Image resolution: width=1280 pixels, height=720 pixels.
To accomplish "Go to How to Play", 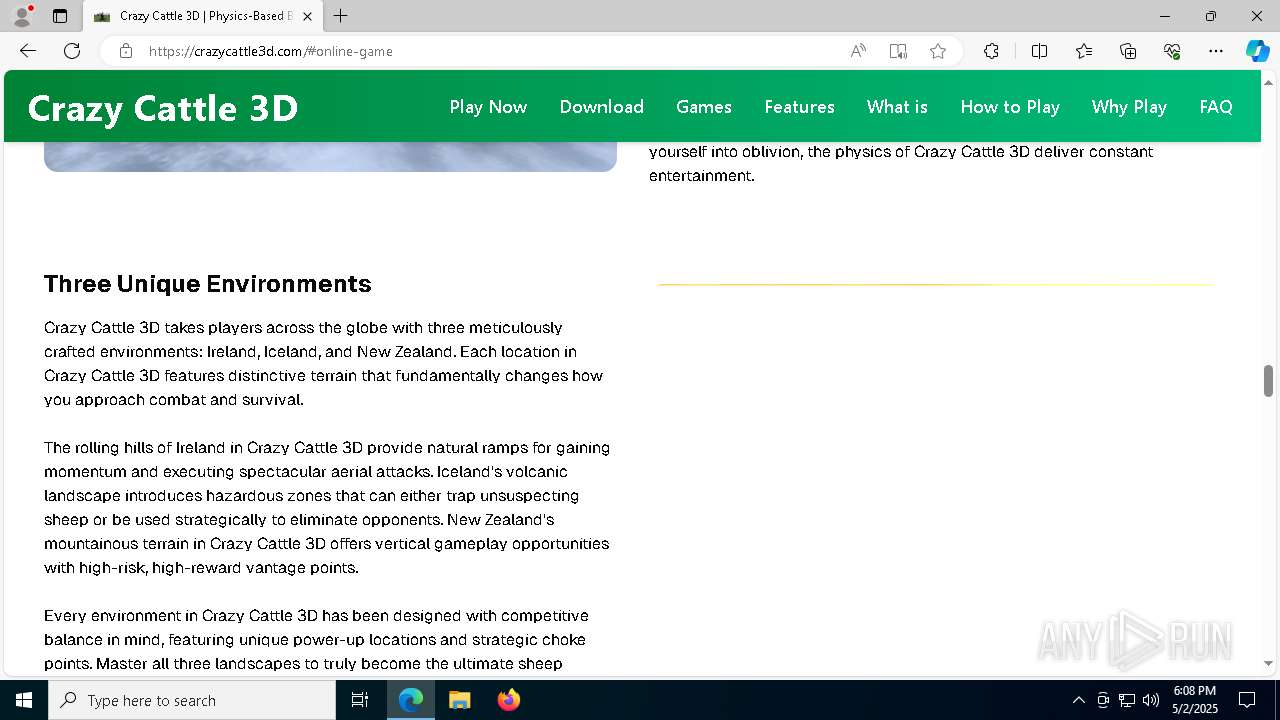I will 1010,107.
